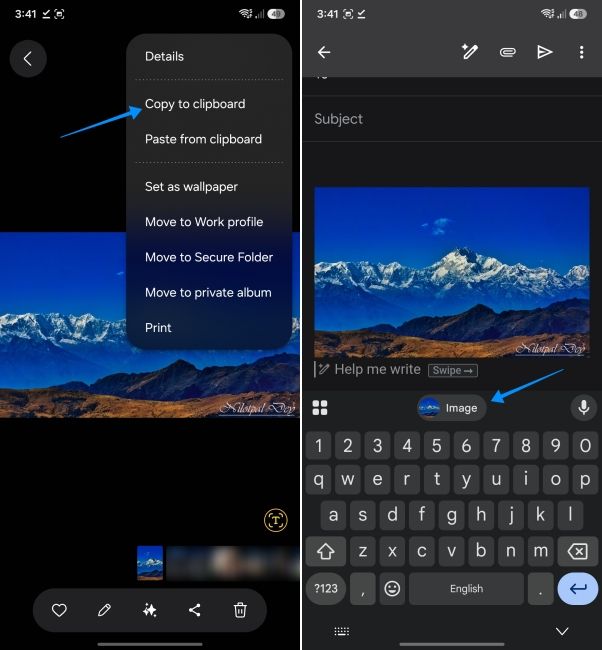Hide the keyboard with down chevron
The image size is (602, 650).
click(562, 631)
